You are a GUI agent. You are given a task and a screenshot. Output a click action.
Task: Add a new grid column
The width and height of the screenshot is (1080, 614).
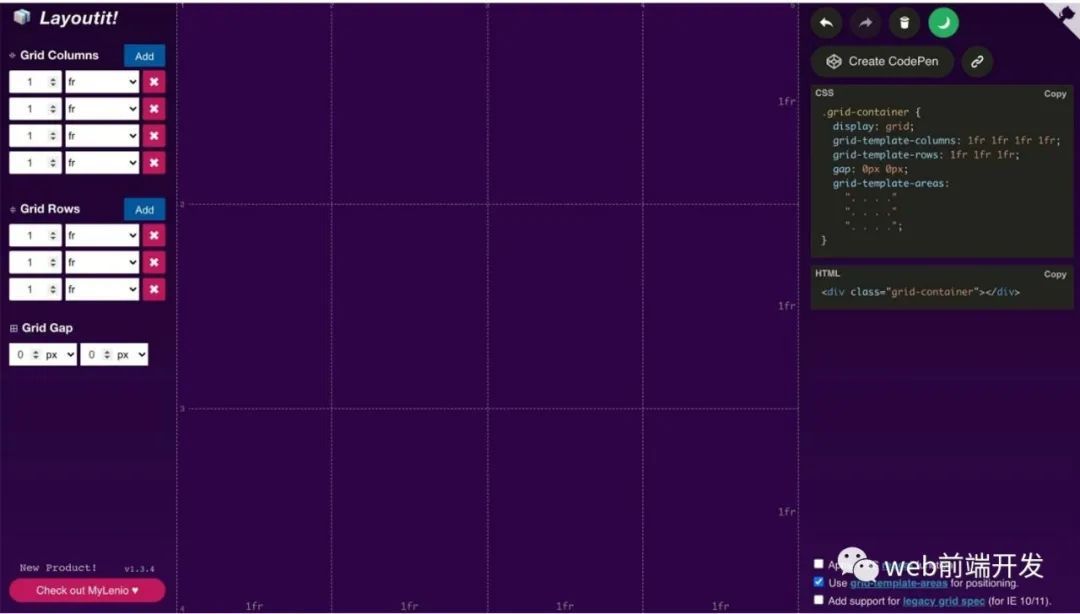click(x=144, y=56)
